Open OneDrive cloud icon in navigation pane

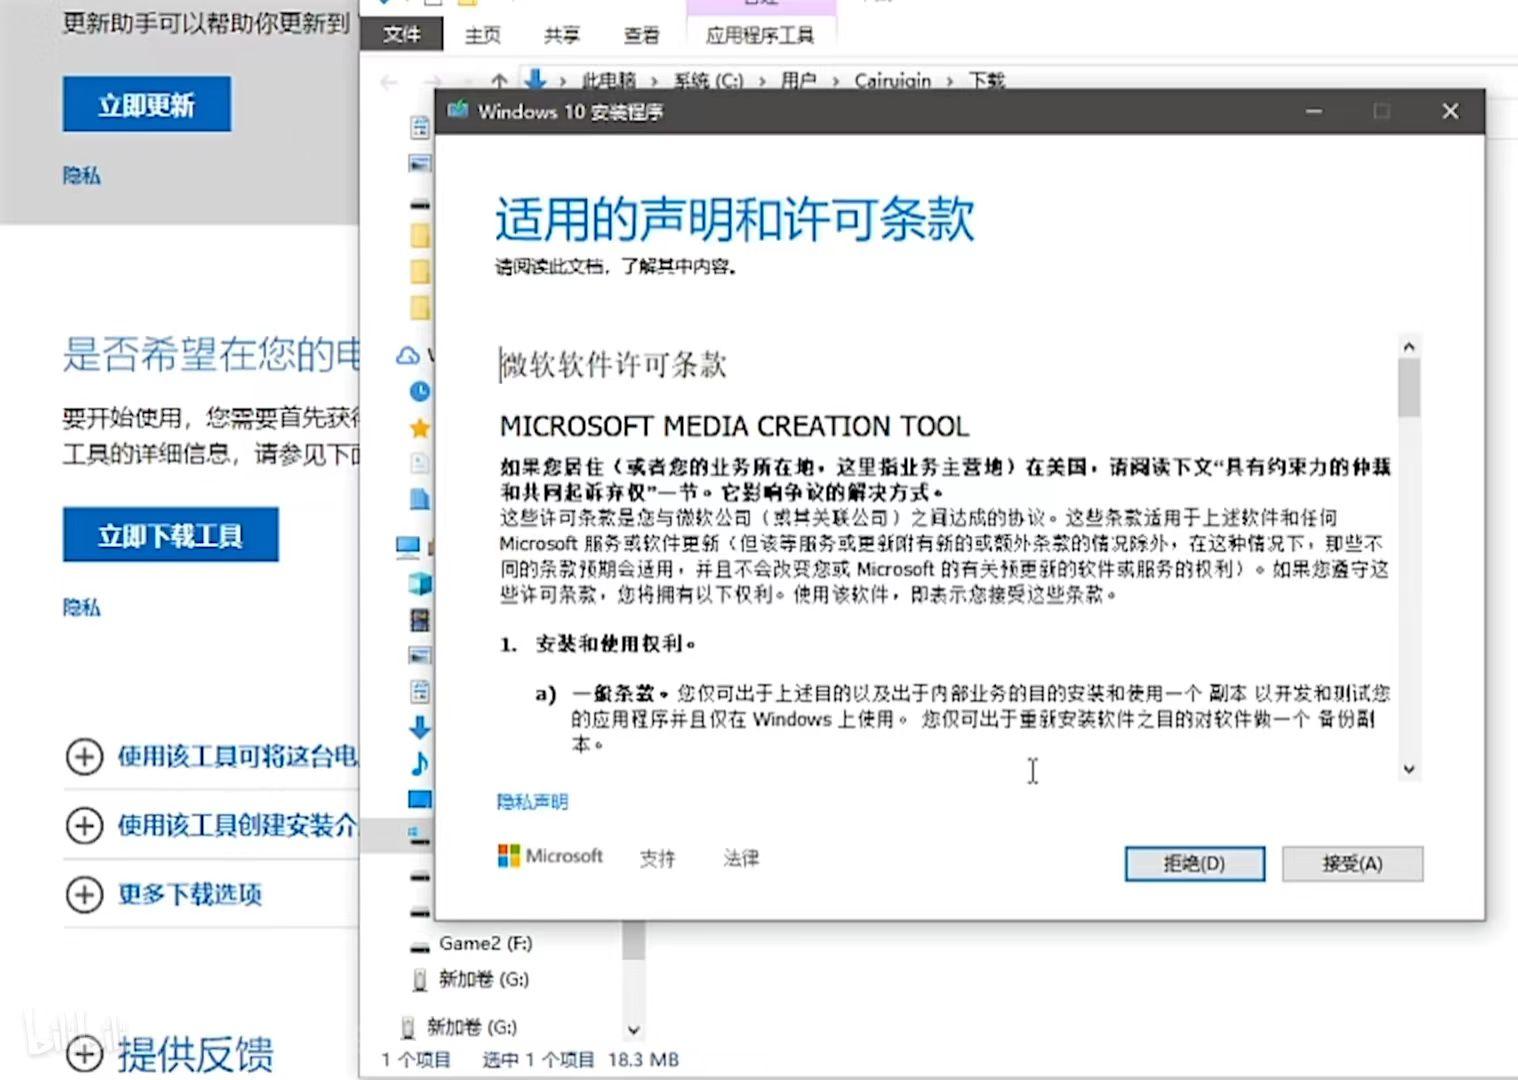tap(408, 355)
